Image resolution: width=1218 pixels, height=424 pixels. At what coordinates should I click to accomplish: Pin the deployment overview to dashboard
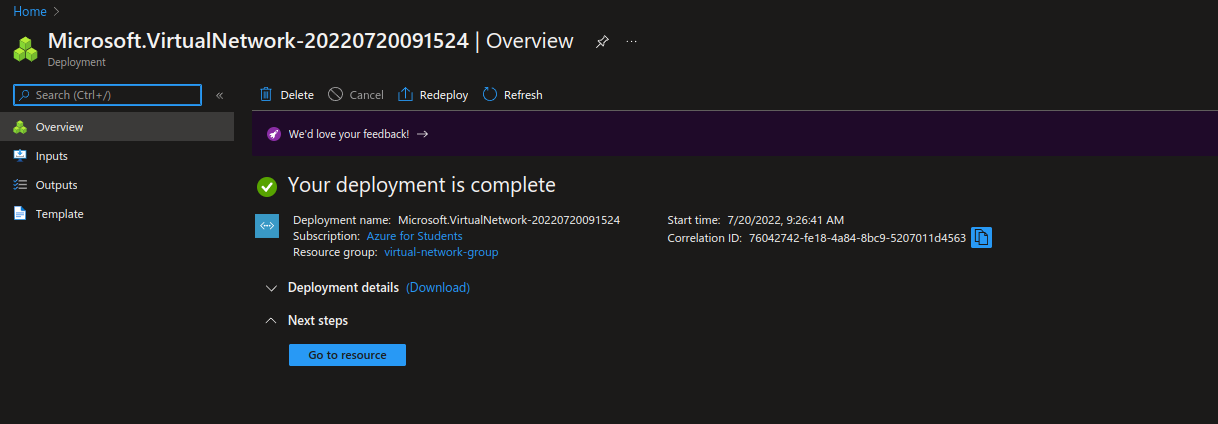tap(602, 42)
